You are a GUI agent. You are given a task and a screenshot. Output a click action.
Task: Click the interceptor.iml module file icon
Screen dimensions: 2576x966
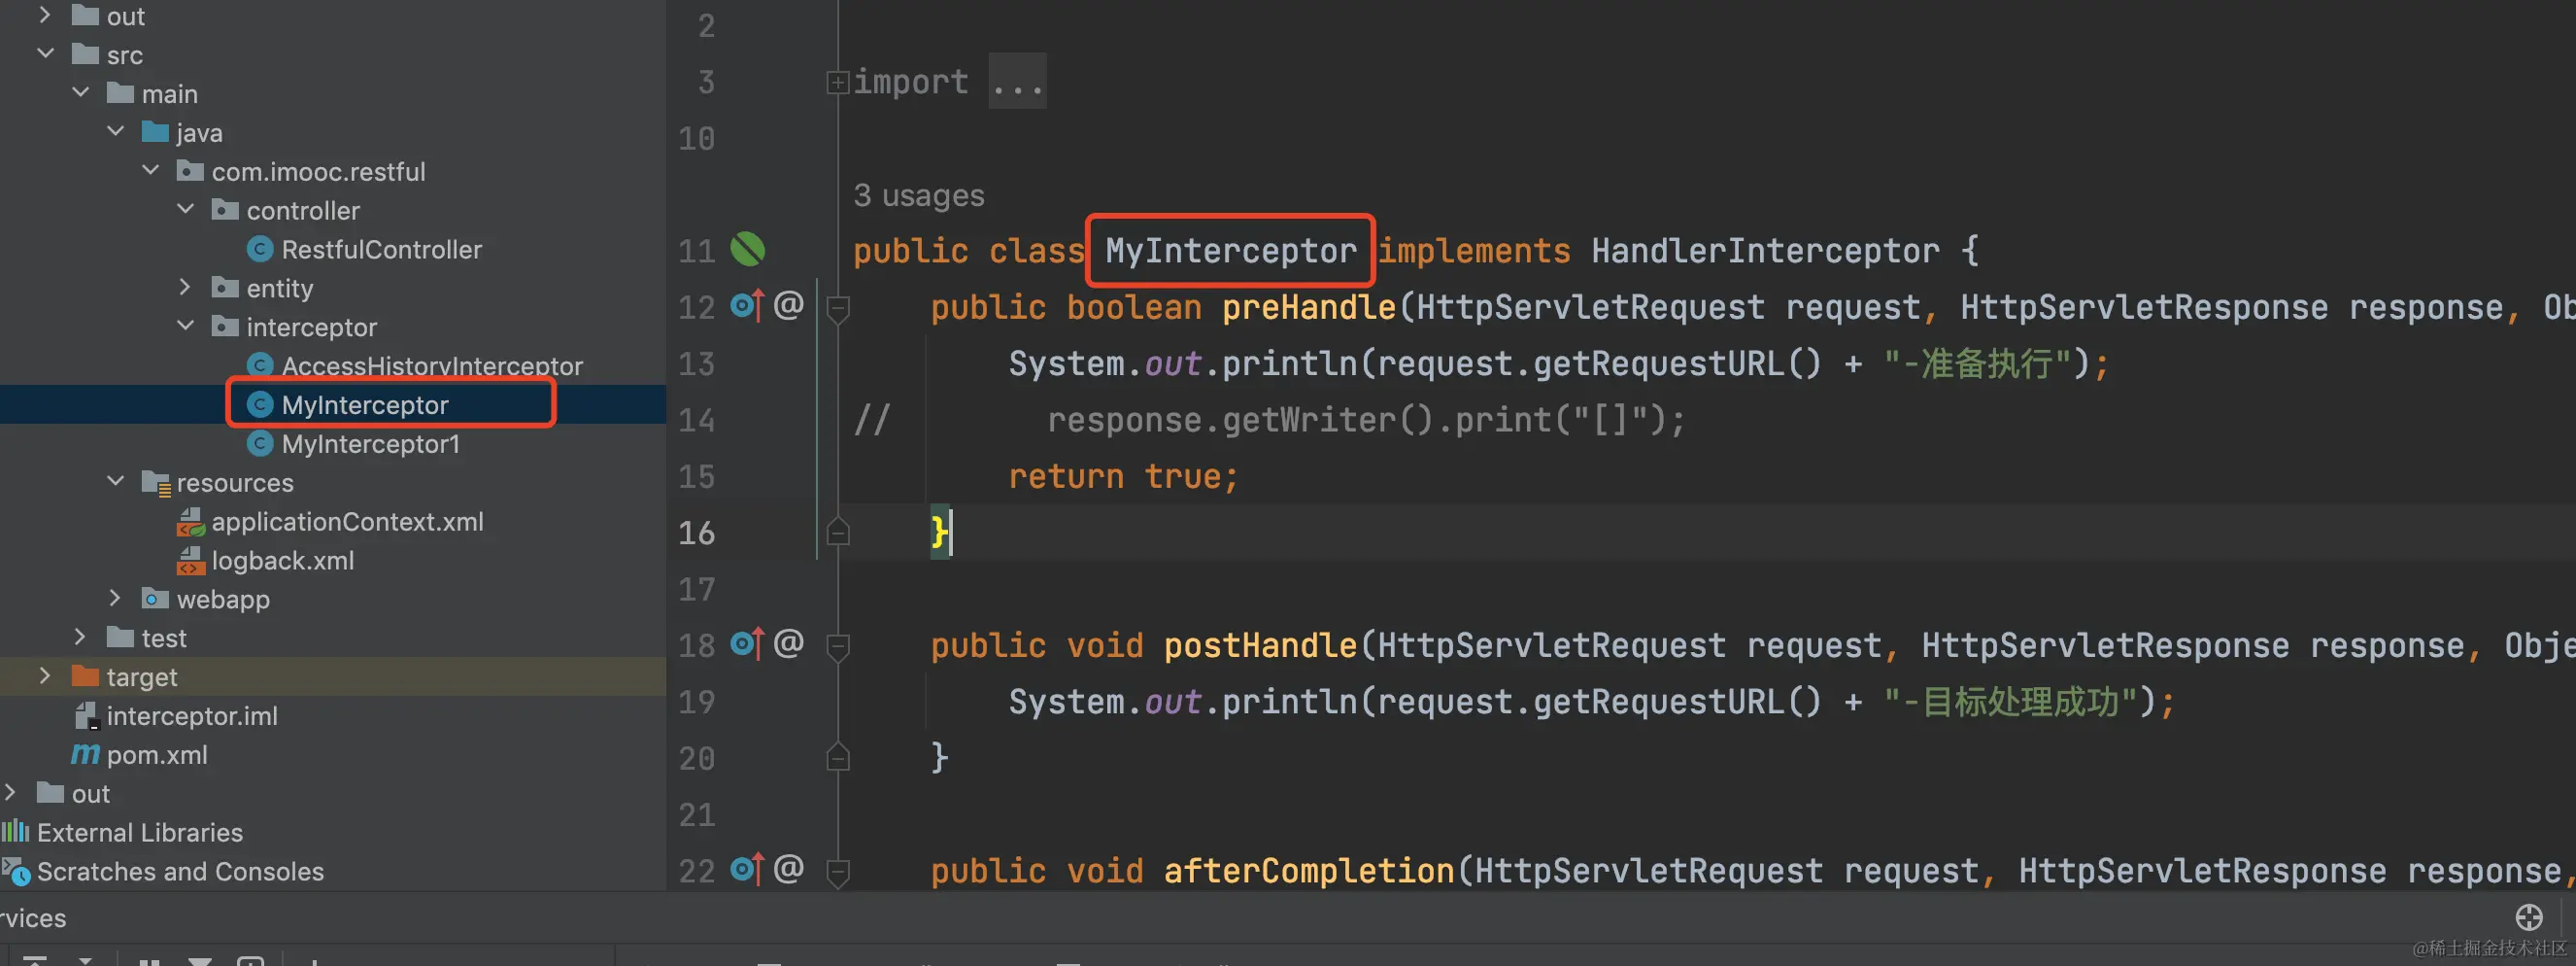coord(86,716)
